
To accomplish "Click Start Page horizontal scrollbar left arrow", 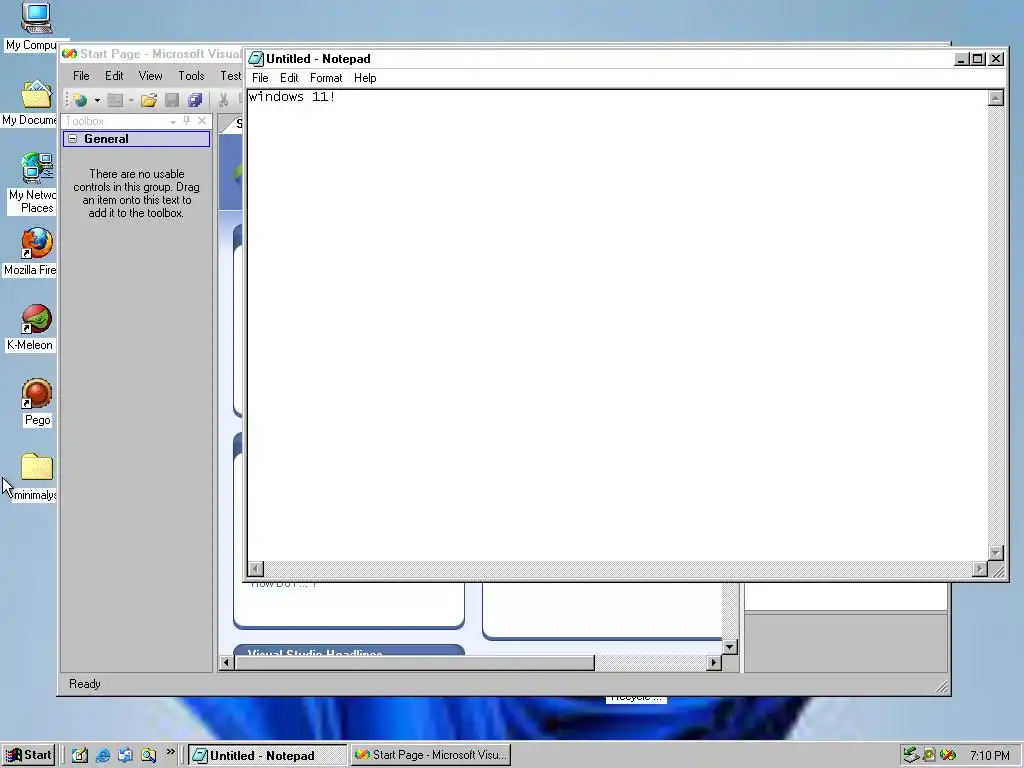I will pyautogui.click(x=226, y=663).
